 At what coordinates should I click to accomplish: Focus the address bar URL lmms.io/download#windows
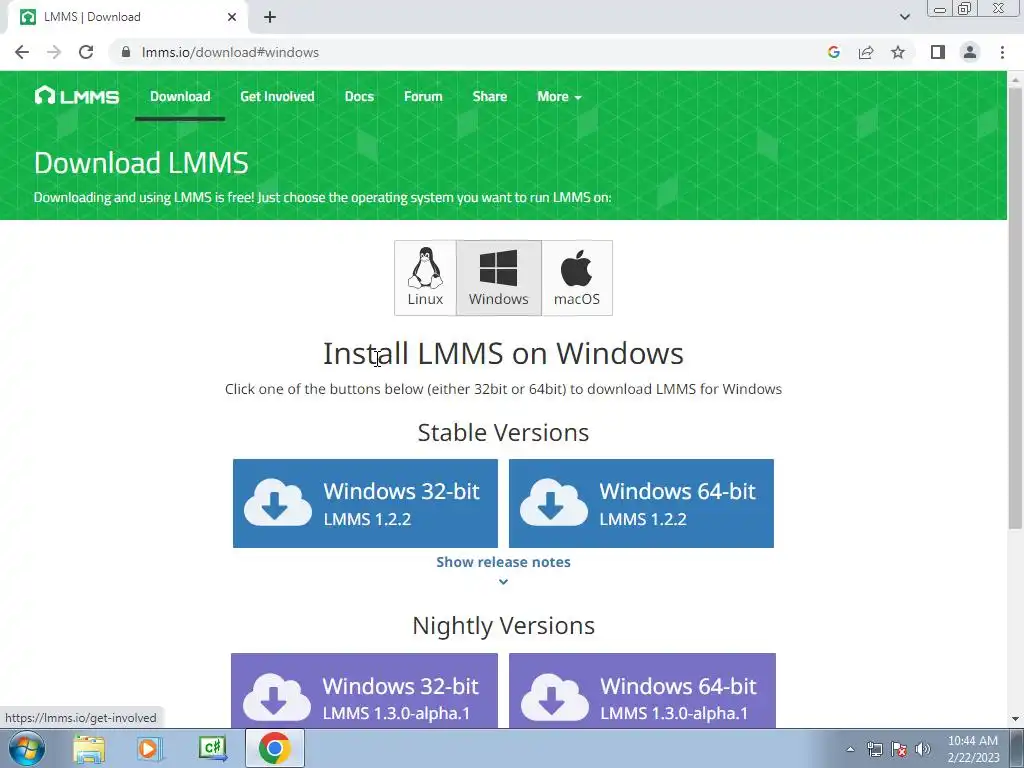pos(230,52)
